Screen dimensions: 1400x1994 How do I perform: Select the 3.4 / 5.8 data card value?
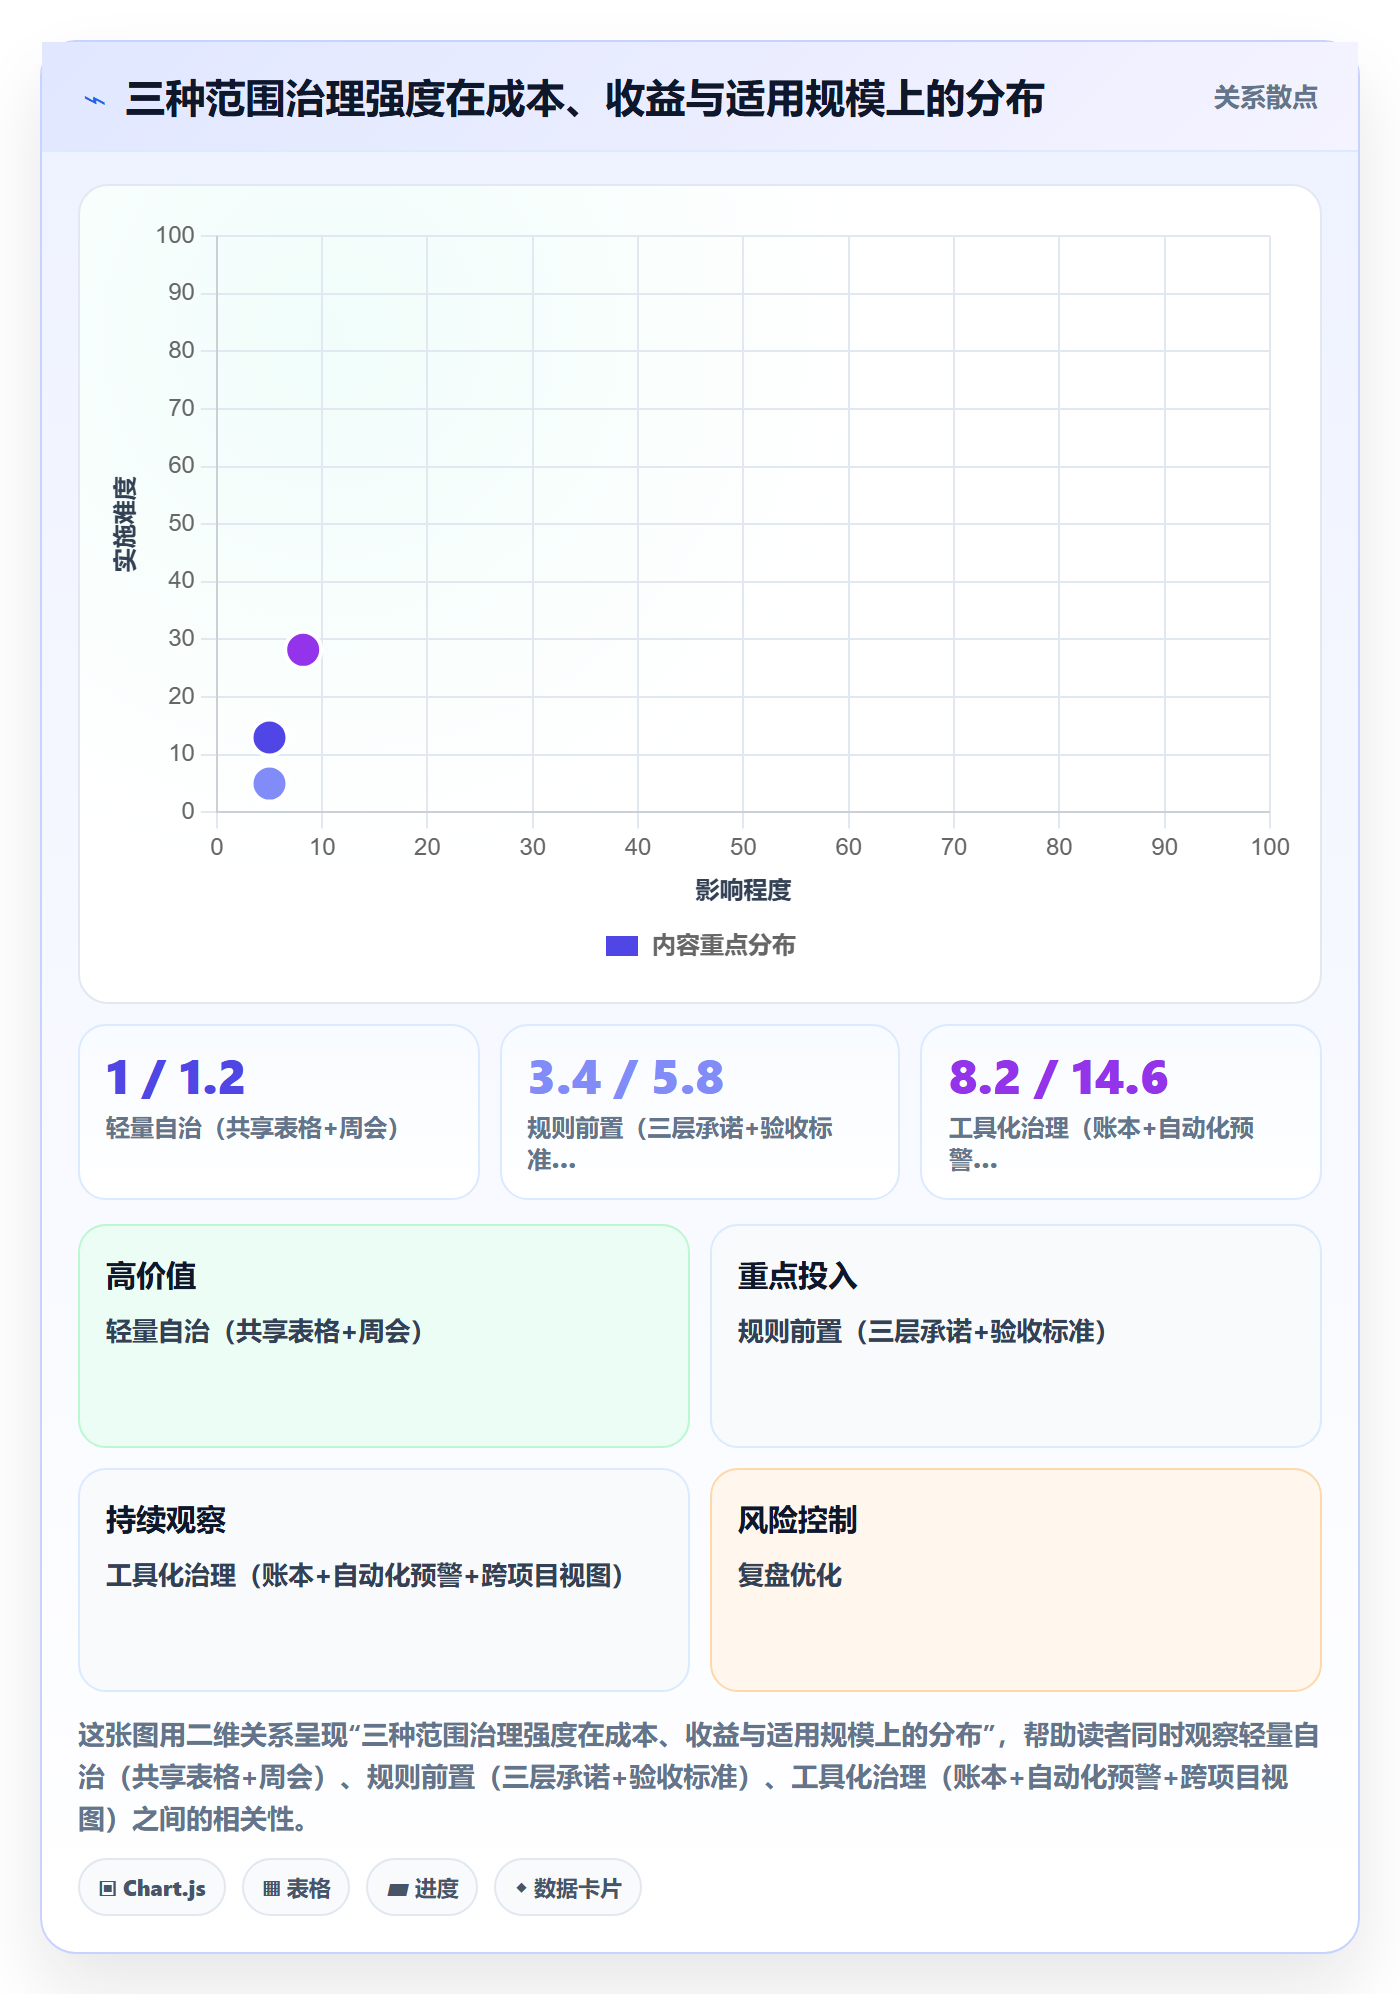click(625, 1078)
